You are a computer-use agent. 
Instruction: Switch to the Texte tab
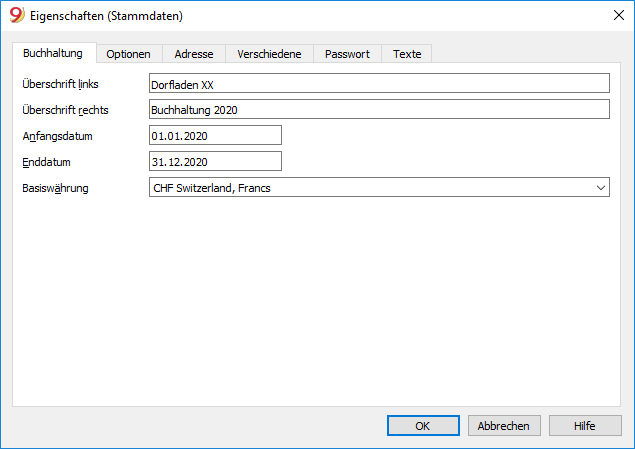[407, 54]
